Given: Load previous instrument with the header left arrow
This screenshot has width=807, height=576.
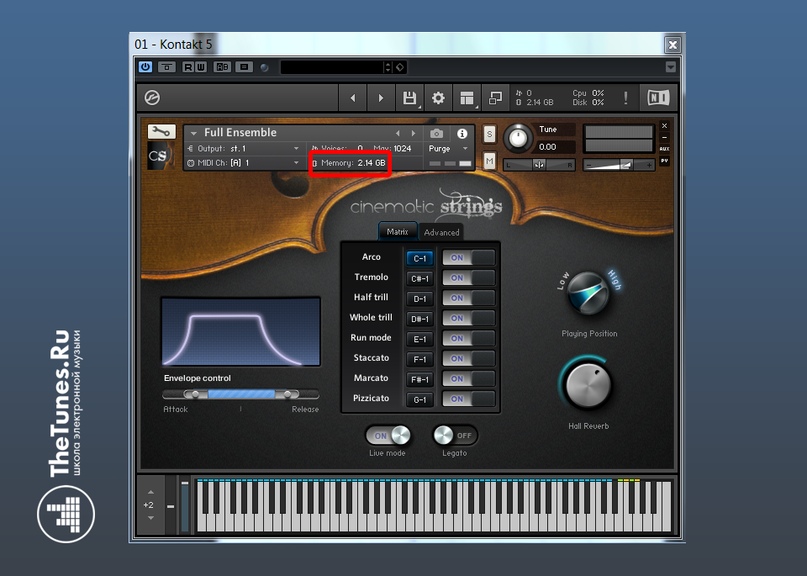Looking at the screenshot, I should (397, 133).
